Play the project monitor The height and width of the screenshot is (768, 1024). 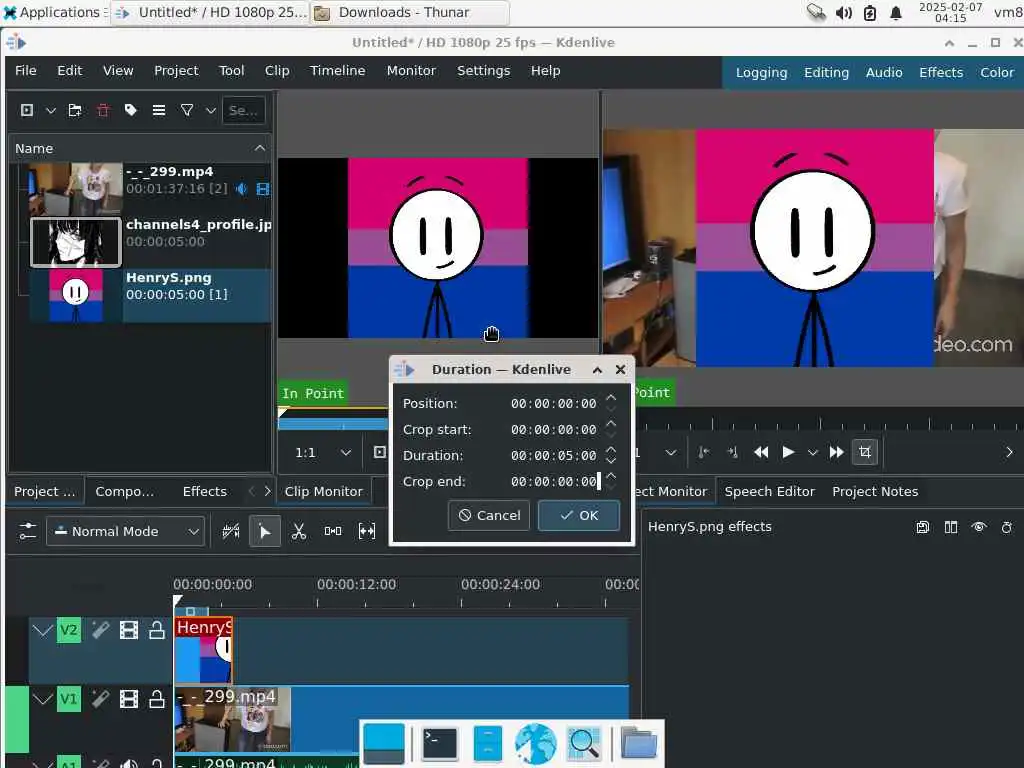[788, 452]
